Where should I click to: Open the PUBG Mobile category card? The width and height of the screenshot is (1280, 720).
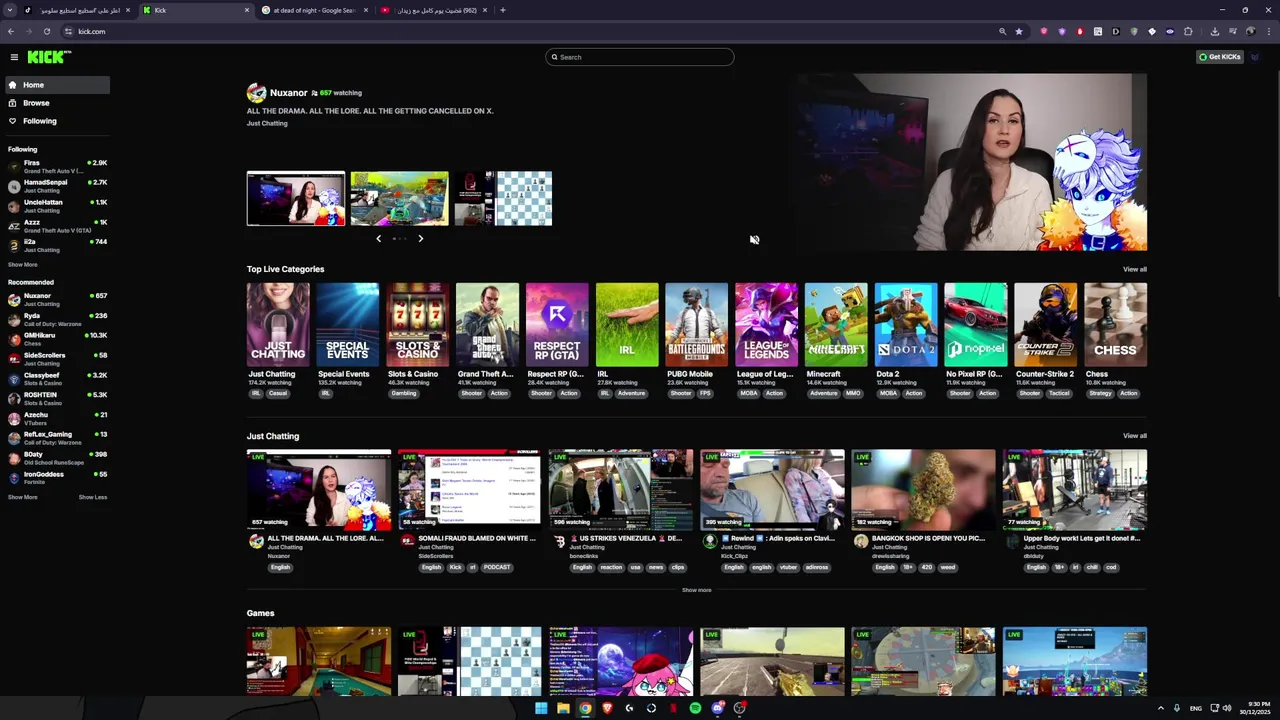(x=696, y=324)
